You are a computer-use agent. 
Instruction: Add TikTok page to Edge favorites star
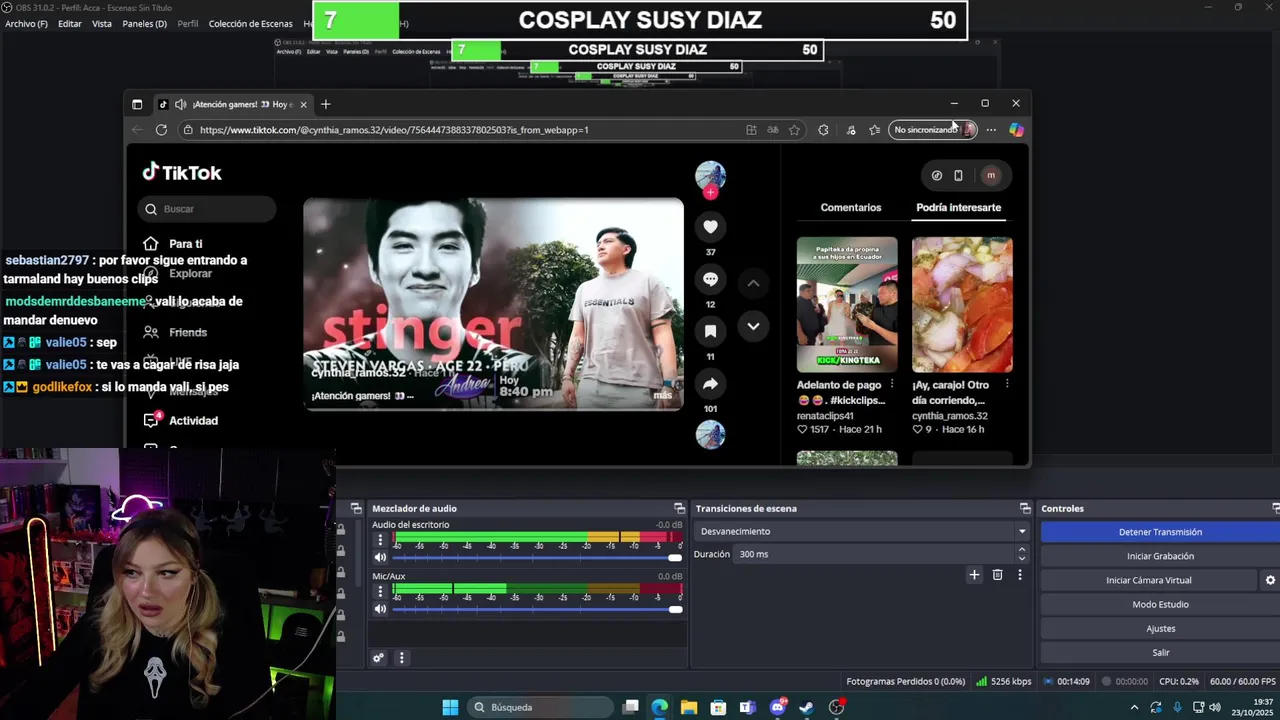point(794,130)
